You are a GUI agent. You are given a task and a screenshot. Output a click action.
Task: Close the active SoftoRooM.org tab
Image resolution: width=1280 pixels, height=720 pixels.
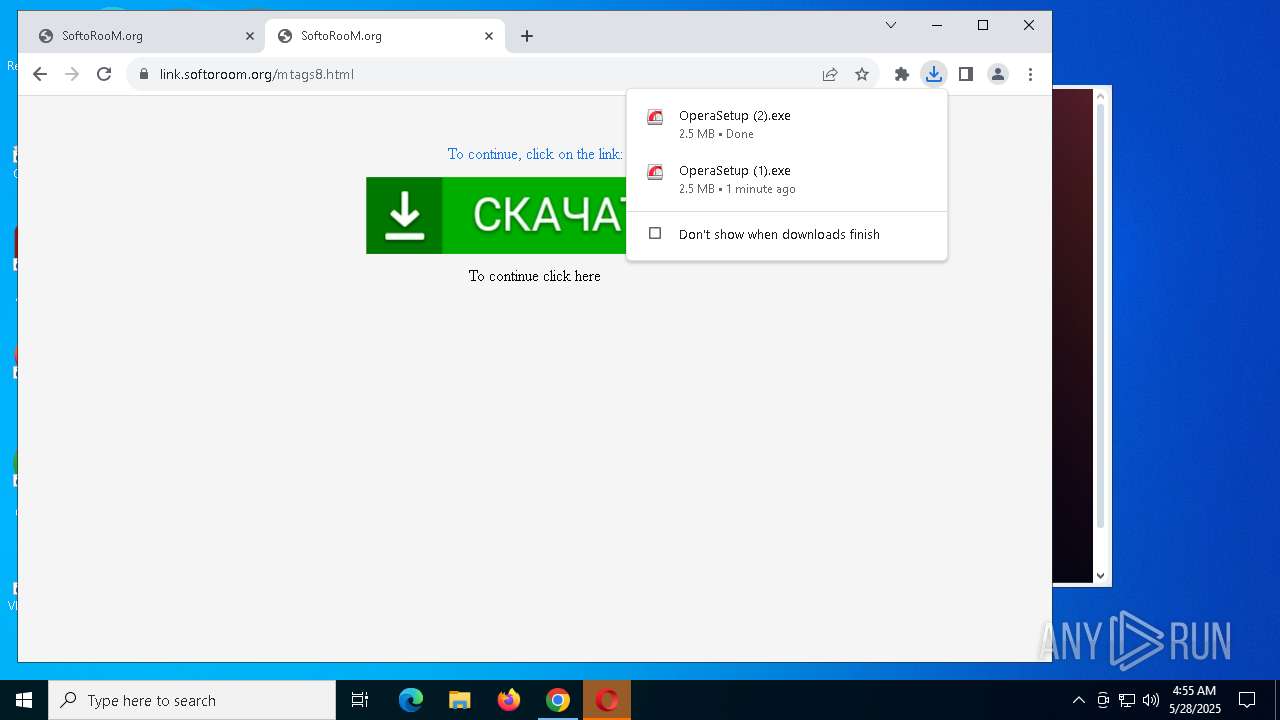click(x=489, y=36)
